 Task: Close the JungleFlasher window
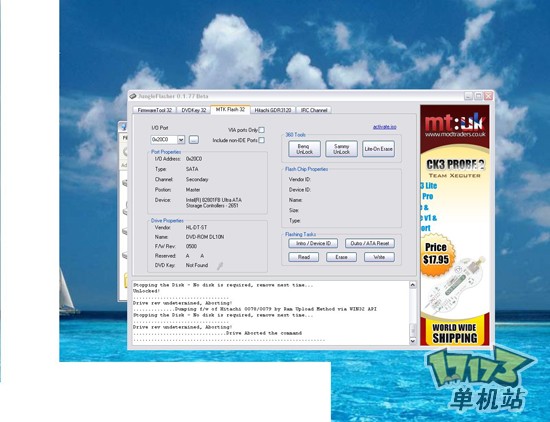click(488, 96)
